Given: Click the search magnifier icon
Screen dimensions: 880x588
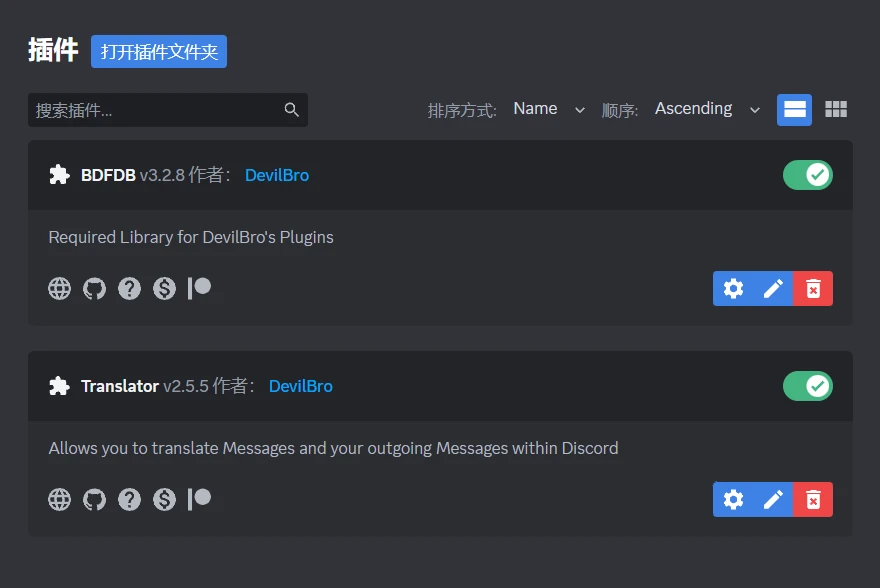Looking at the screenshot, I should point(291,109).
